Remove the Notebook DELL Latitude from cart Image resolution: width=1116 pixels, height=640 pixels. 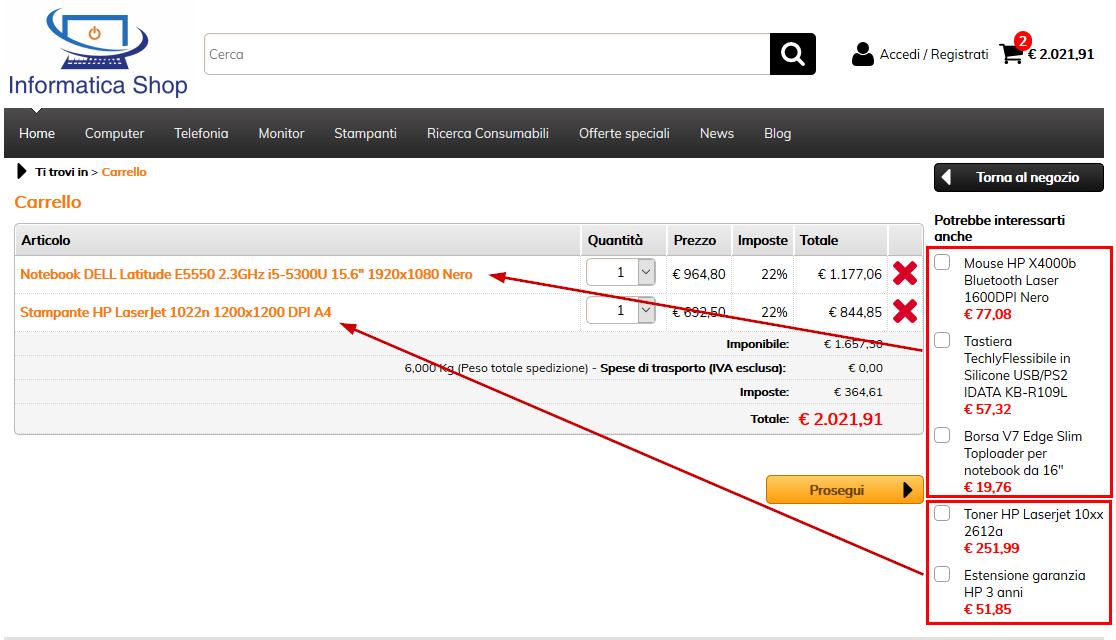(x=905, y=273)
